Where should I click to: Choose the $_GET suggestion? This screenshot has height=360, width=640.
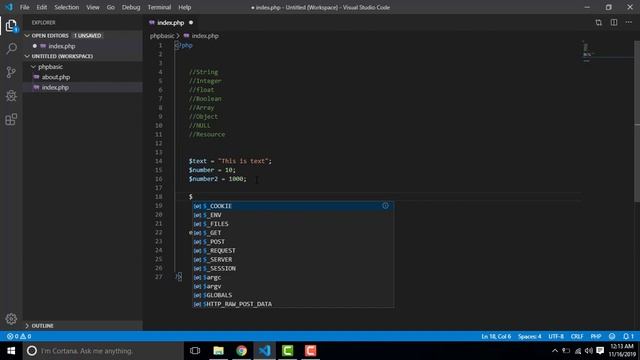click(293, 233)
